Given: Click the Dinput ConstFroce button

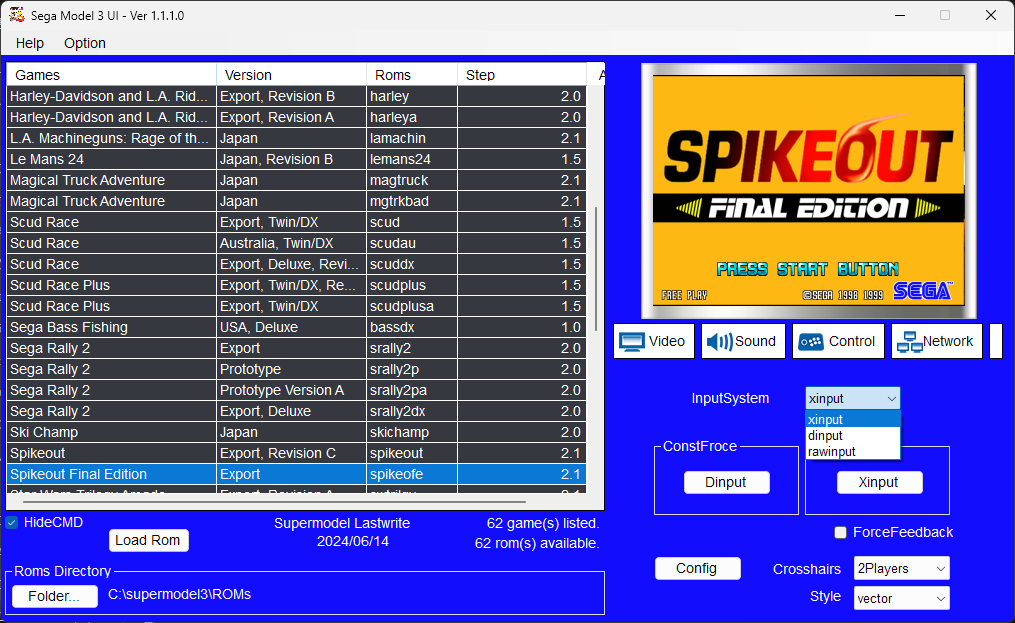Looking at the screenshot, I should point(726,482).
